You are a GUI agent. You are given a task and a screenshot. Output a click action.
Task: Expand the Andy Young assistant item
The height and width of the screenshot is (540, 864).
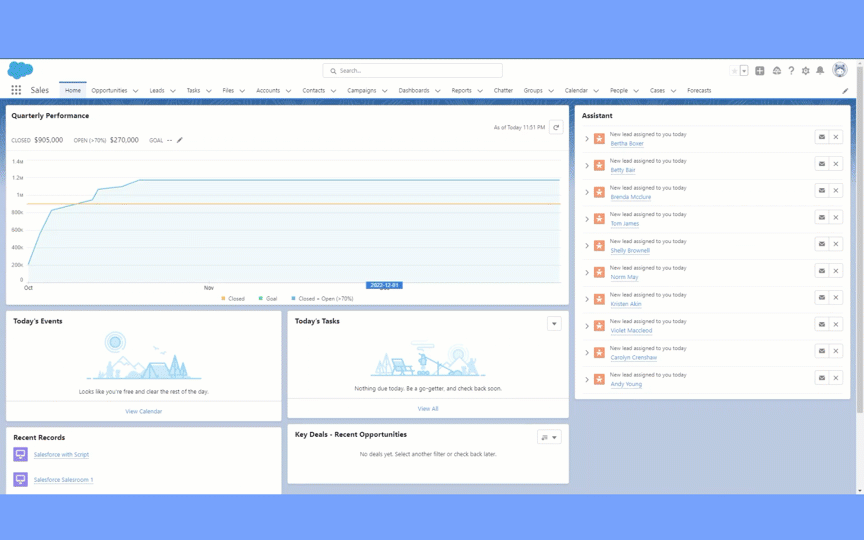(x=587, y=380)
